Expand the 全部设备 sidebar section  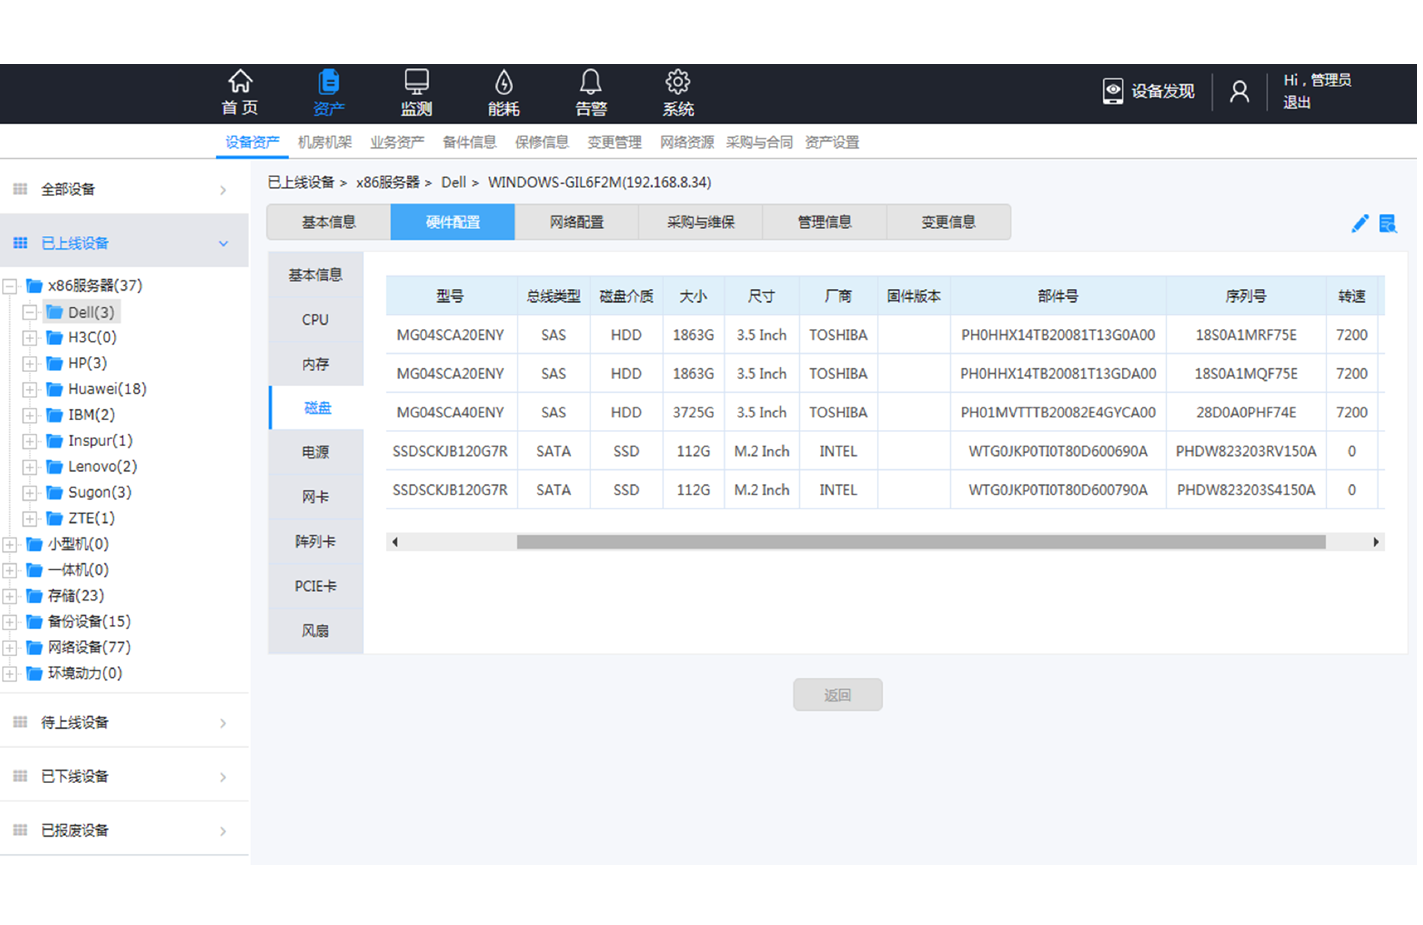[x=223, y=190]
